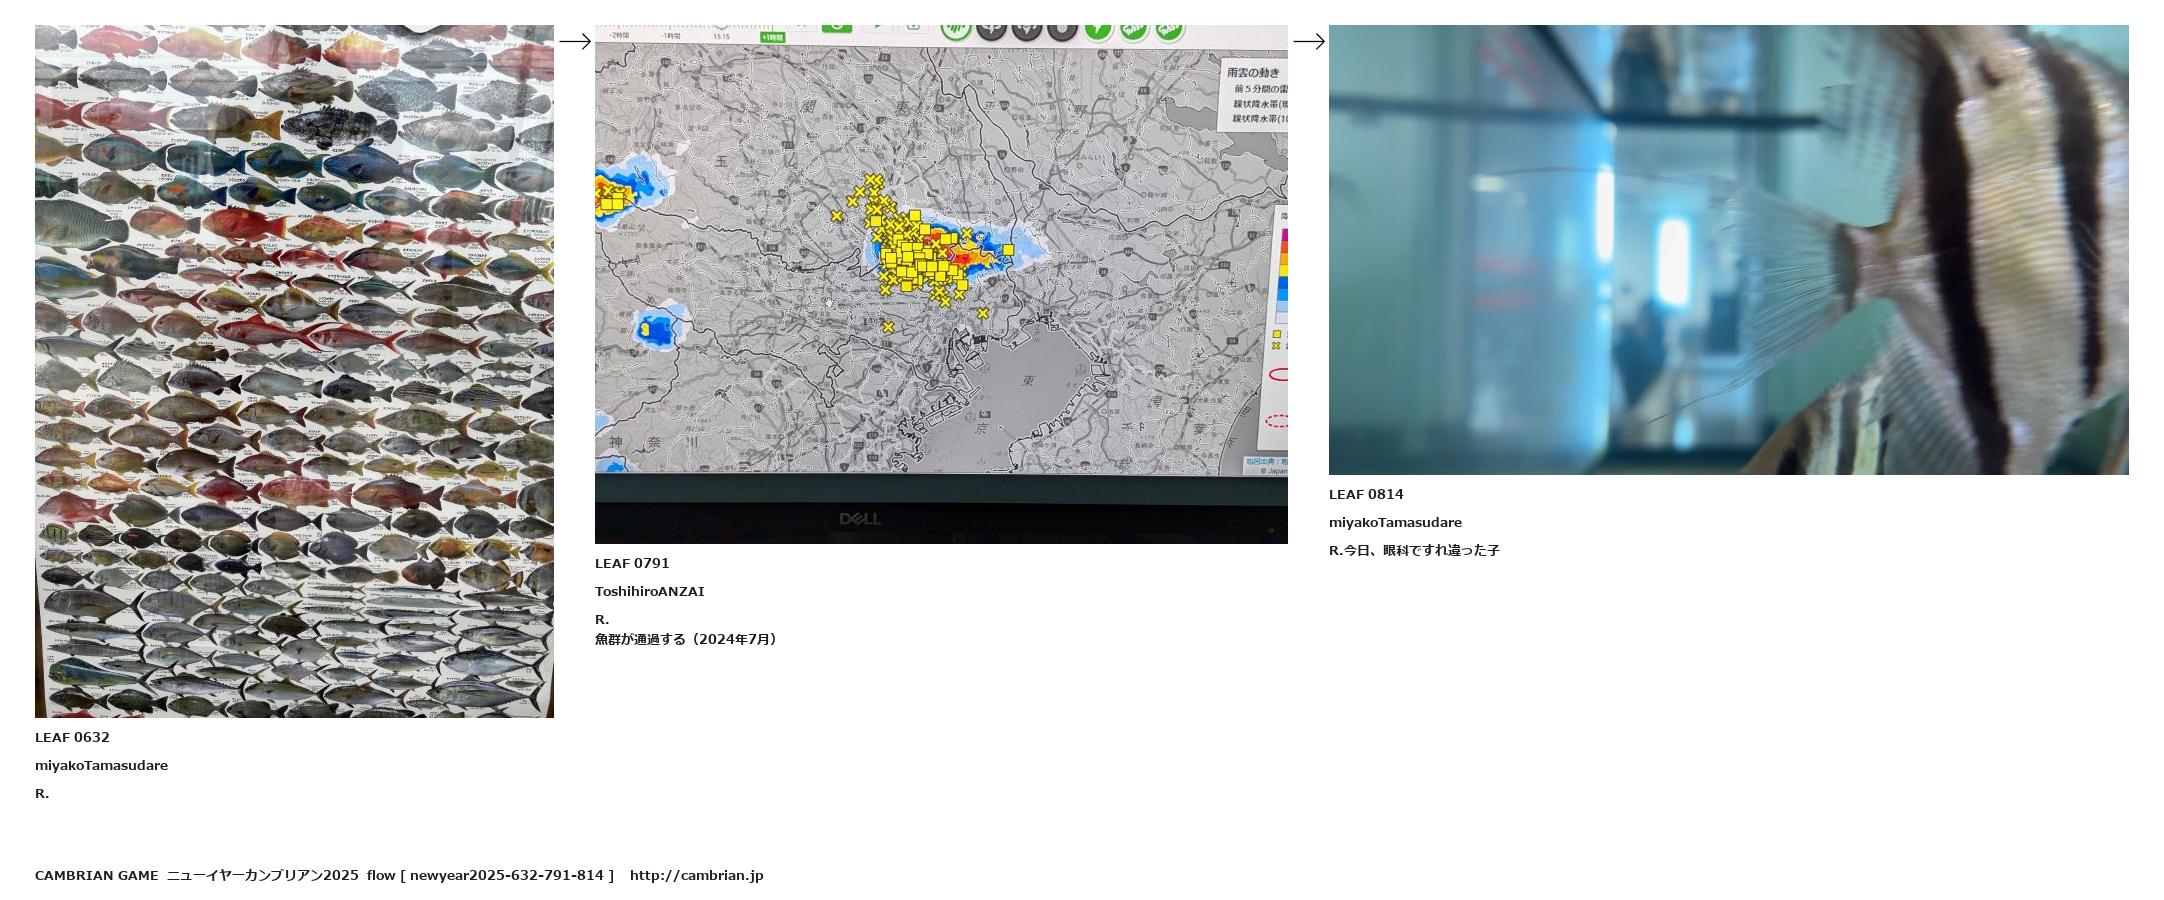Click the arrow after the fish poster
Viewport: 2164px width, 900px height.
tap(574, 41)
